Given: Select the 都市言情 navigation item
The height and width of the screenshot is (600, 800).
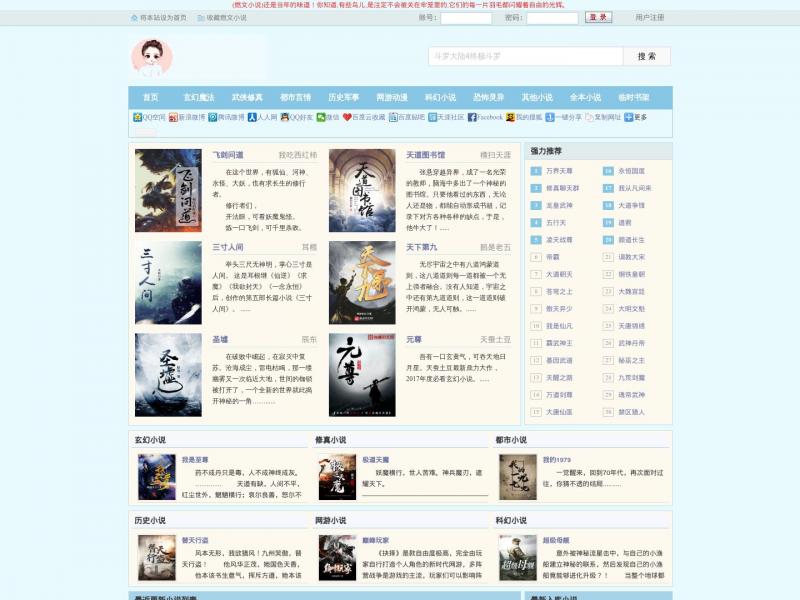Looking at the screenshot, I should [x=295, y=98].
